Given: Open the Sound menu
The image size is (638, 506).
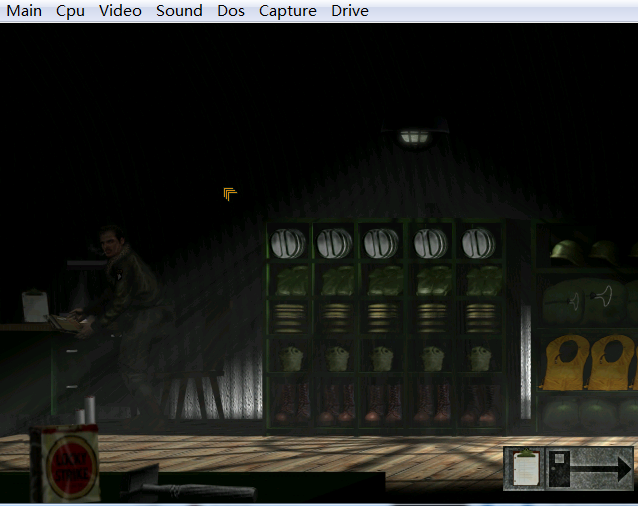Looking at the screenshot, I should point(179,11).
